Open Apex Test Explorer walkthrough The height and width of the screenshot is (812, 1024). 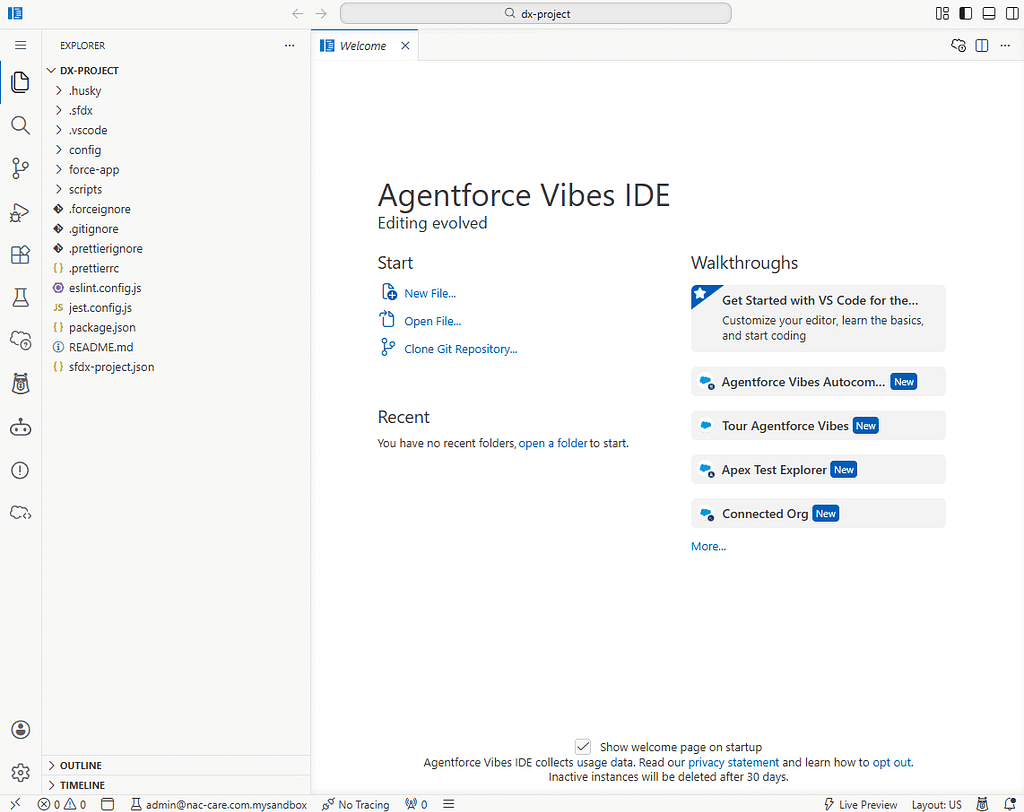[x=818, y=469]
